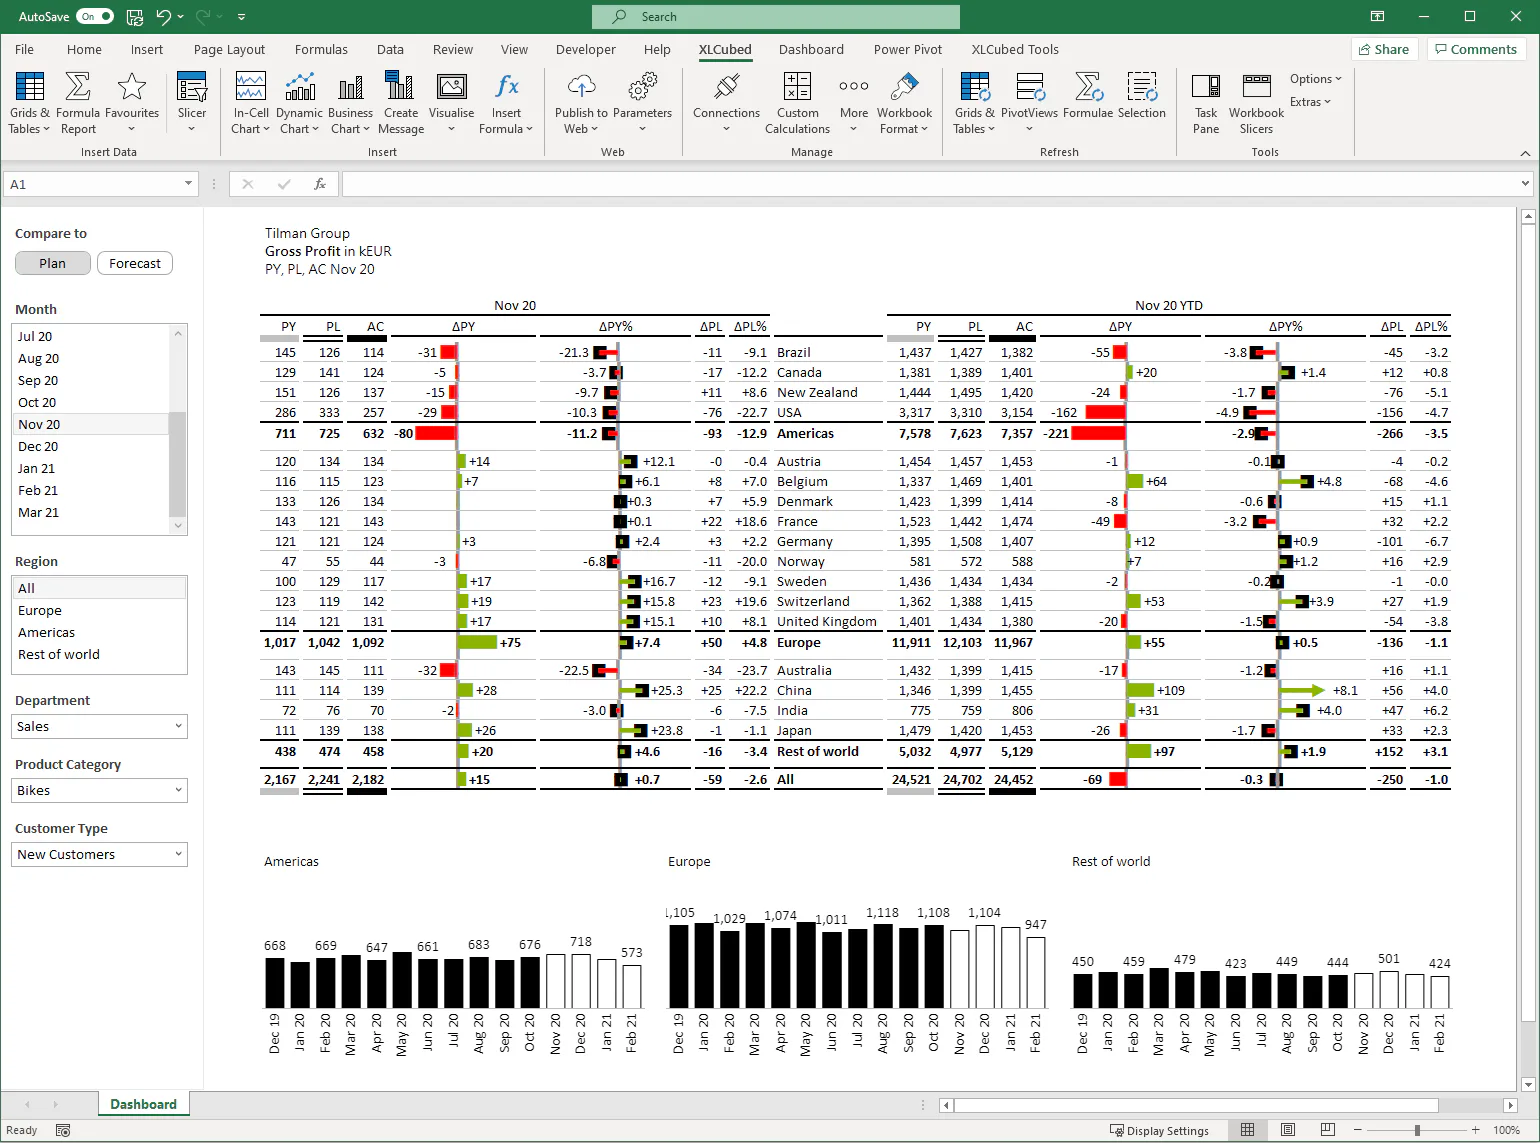Open the Formulas ribbon tab
This screenshot has height=1143, width=1540.
pos(321,49)
